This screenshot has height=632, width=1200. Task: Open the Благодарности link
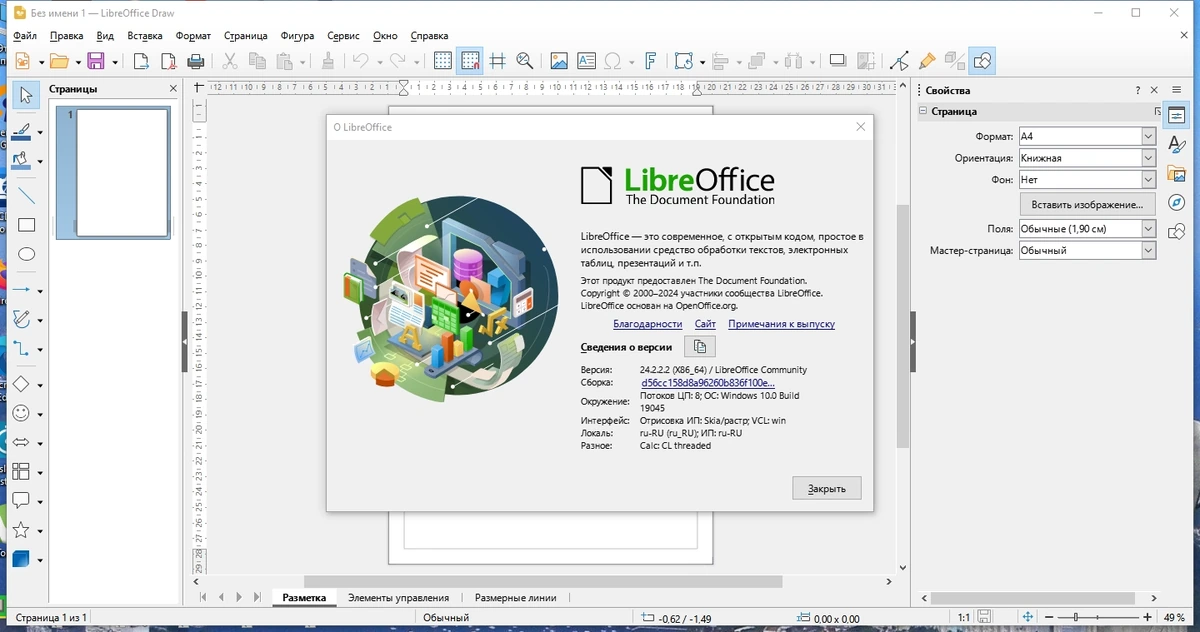[x=648, y=324]
